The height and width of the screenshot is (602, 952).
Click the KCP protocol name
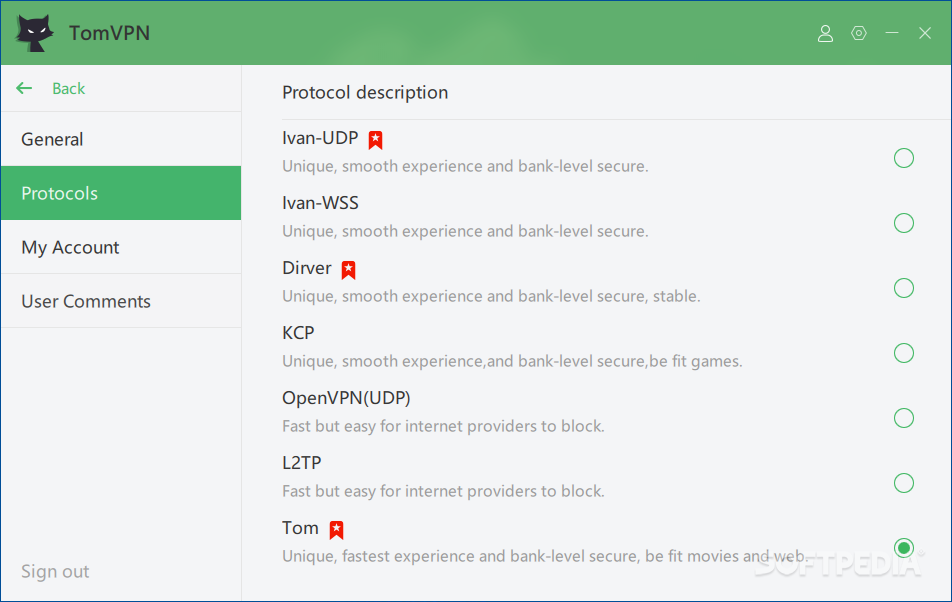(x=298, y=333)
